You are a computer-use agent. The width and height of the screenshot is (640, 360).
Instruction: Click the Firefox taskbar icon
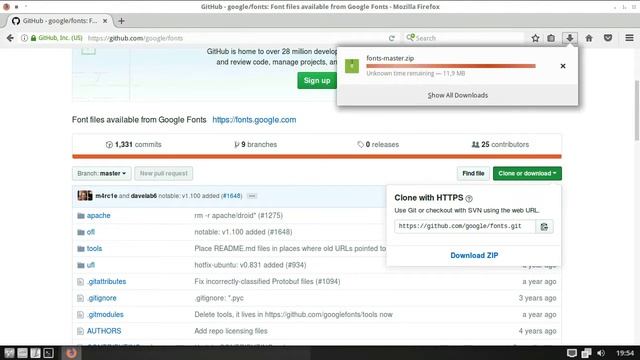(x=71, y=353)
